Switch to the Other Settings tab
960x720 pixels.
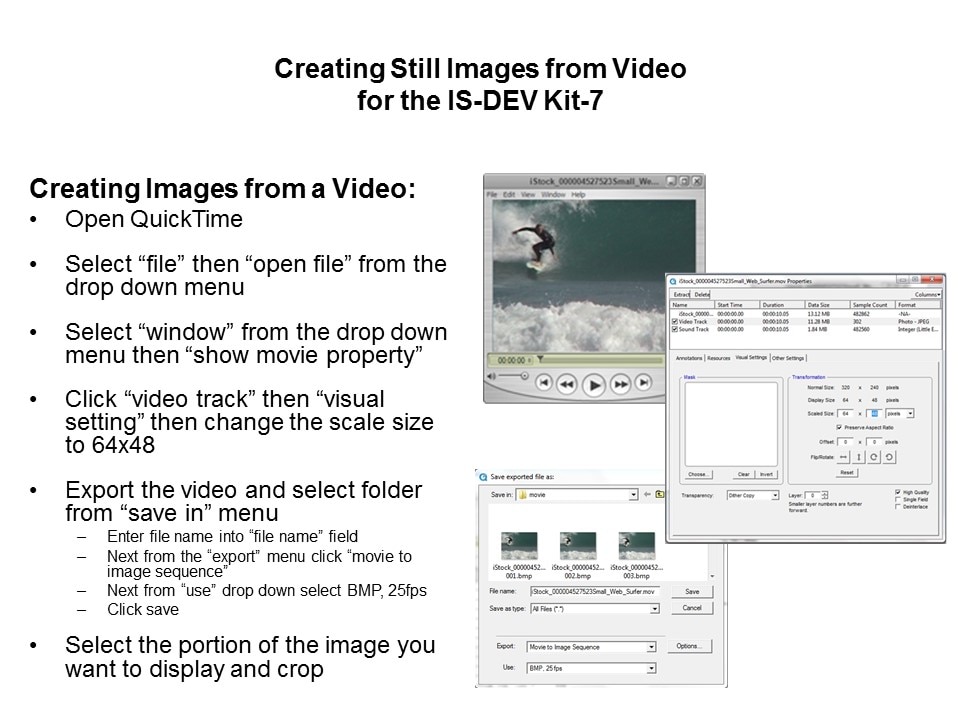[788, 358]
